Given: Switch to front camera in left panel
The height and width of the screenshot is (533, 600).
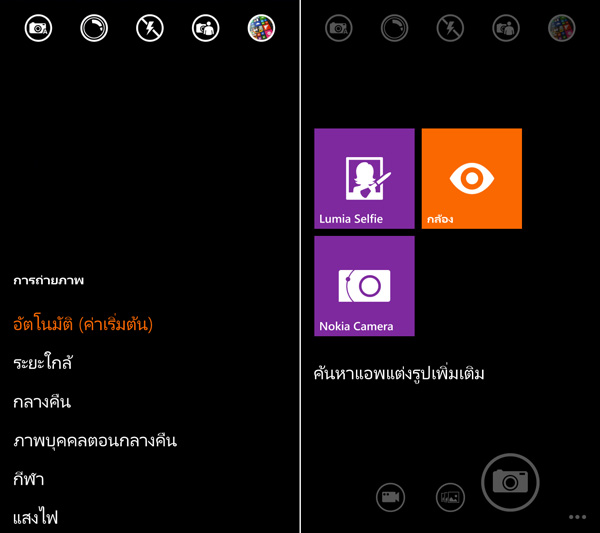Looking at the screenshot, I should pyautogui.click(x=205, y=28).
